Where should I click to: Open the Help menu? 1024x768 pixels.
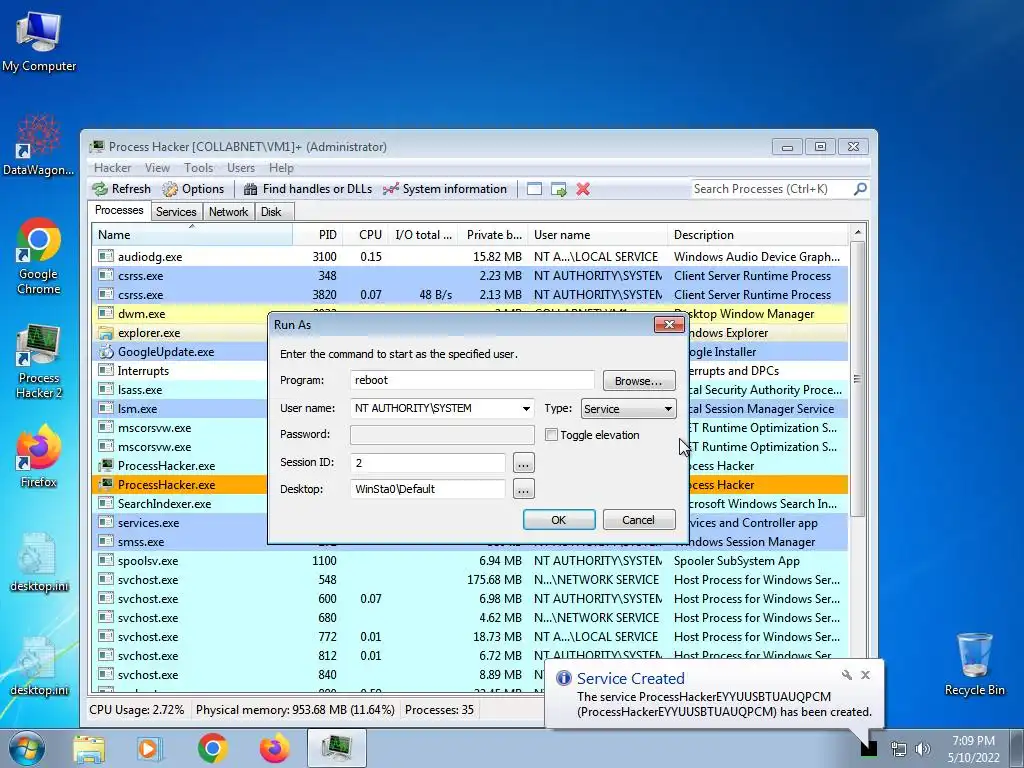(281, 168)
